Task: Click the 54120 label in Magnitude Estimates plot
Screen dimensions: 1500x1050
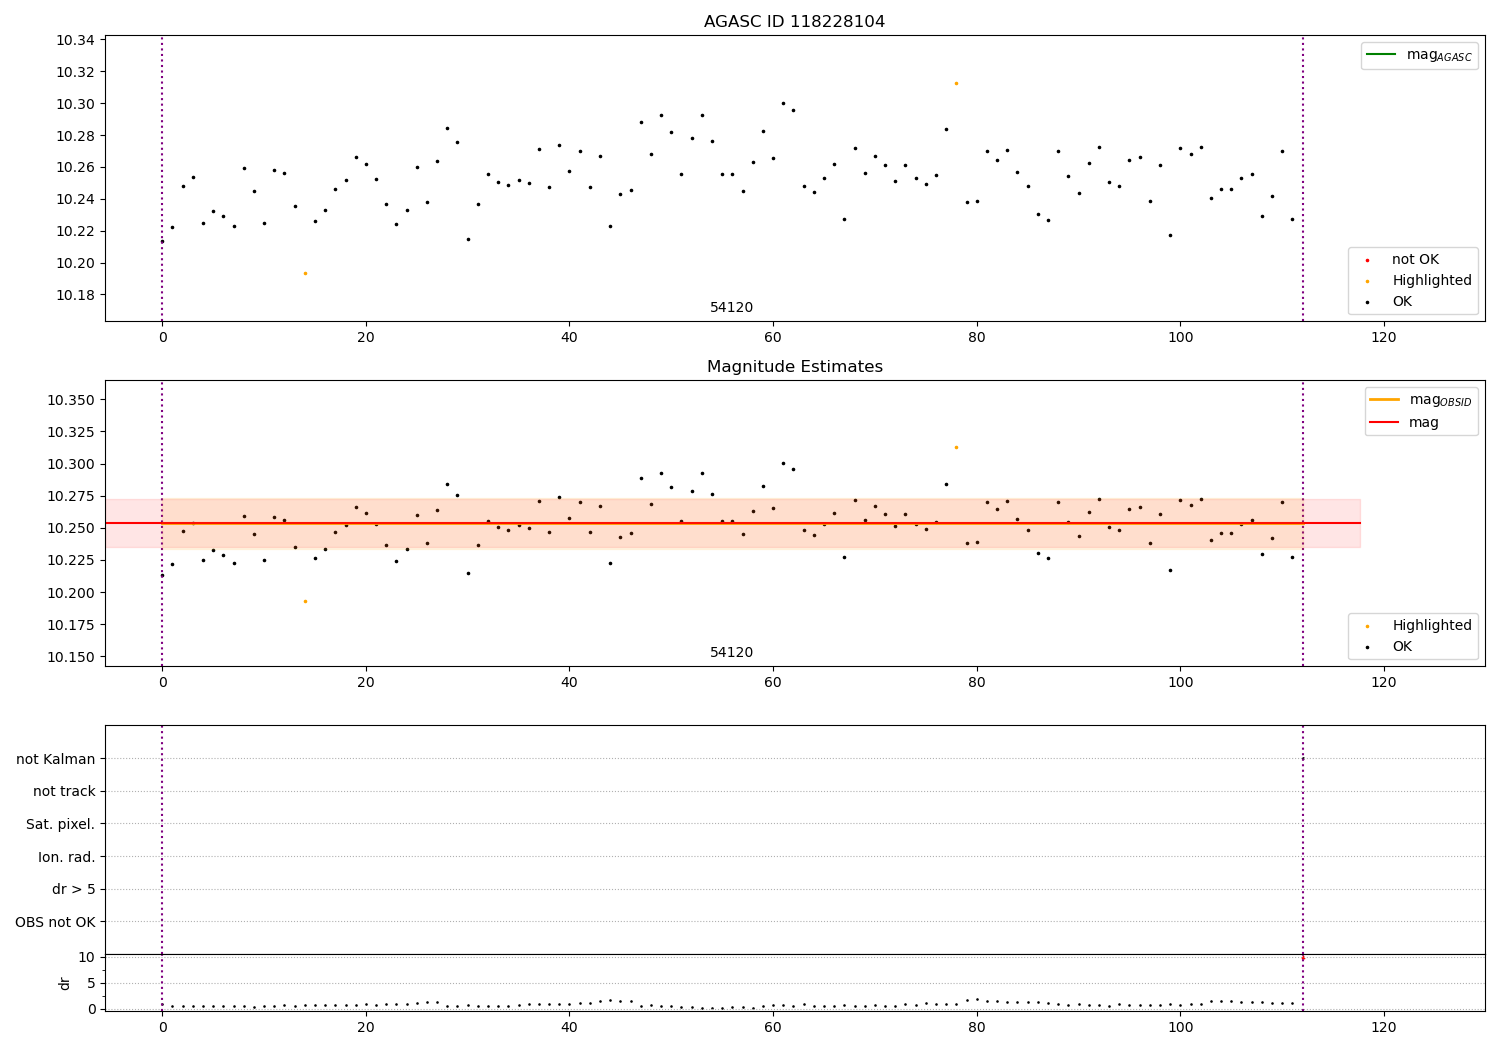Action: click(x=731, y=653)
